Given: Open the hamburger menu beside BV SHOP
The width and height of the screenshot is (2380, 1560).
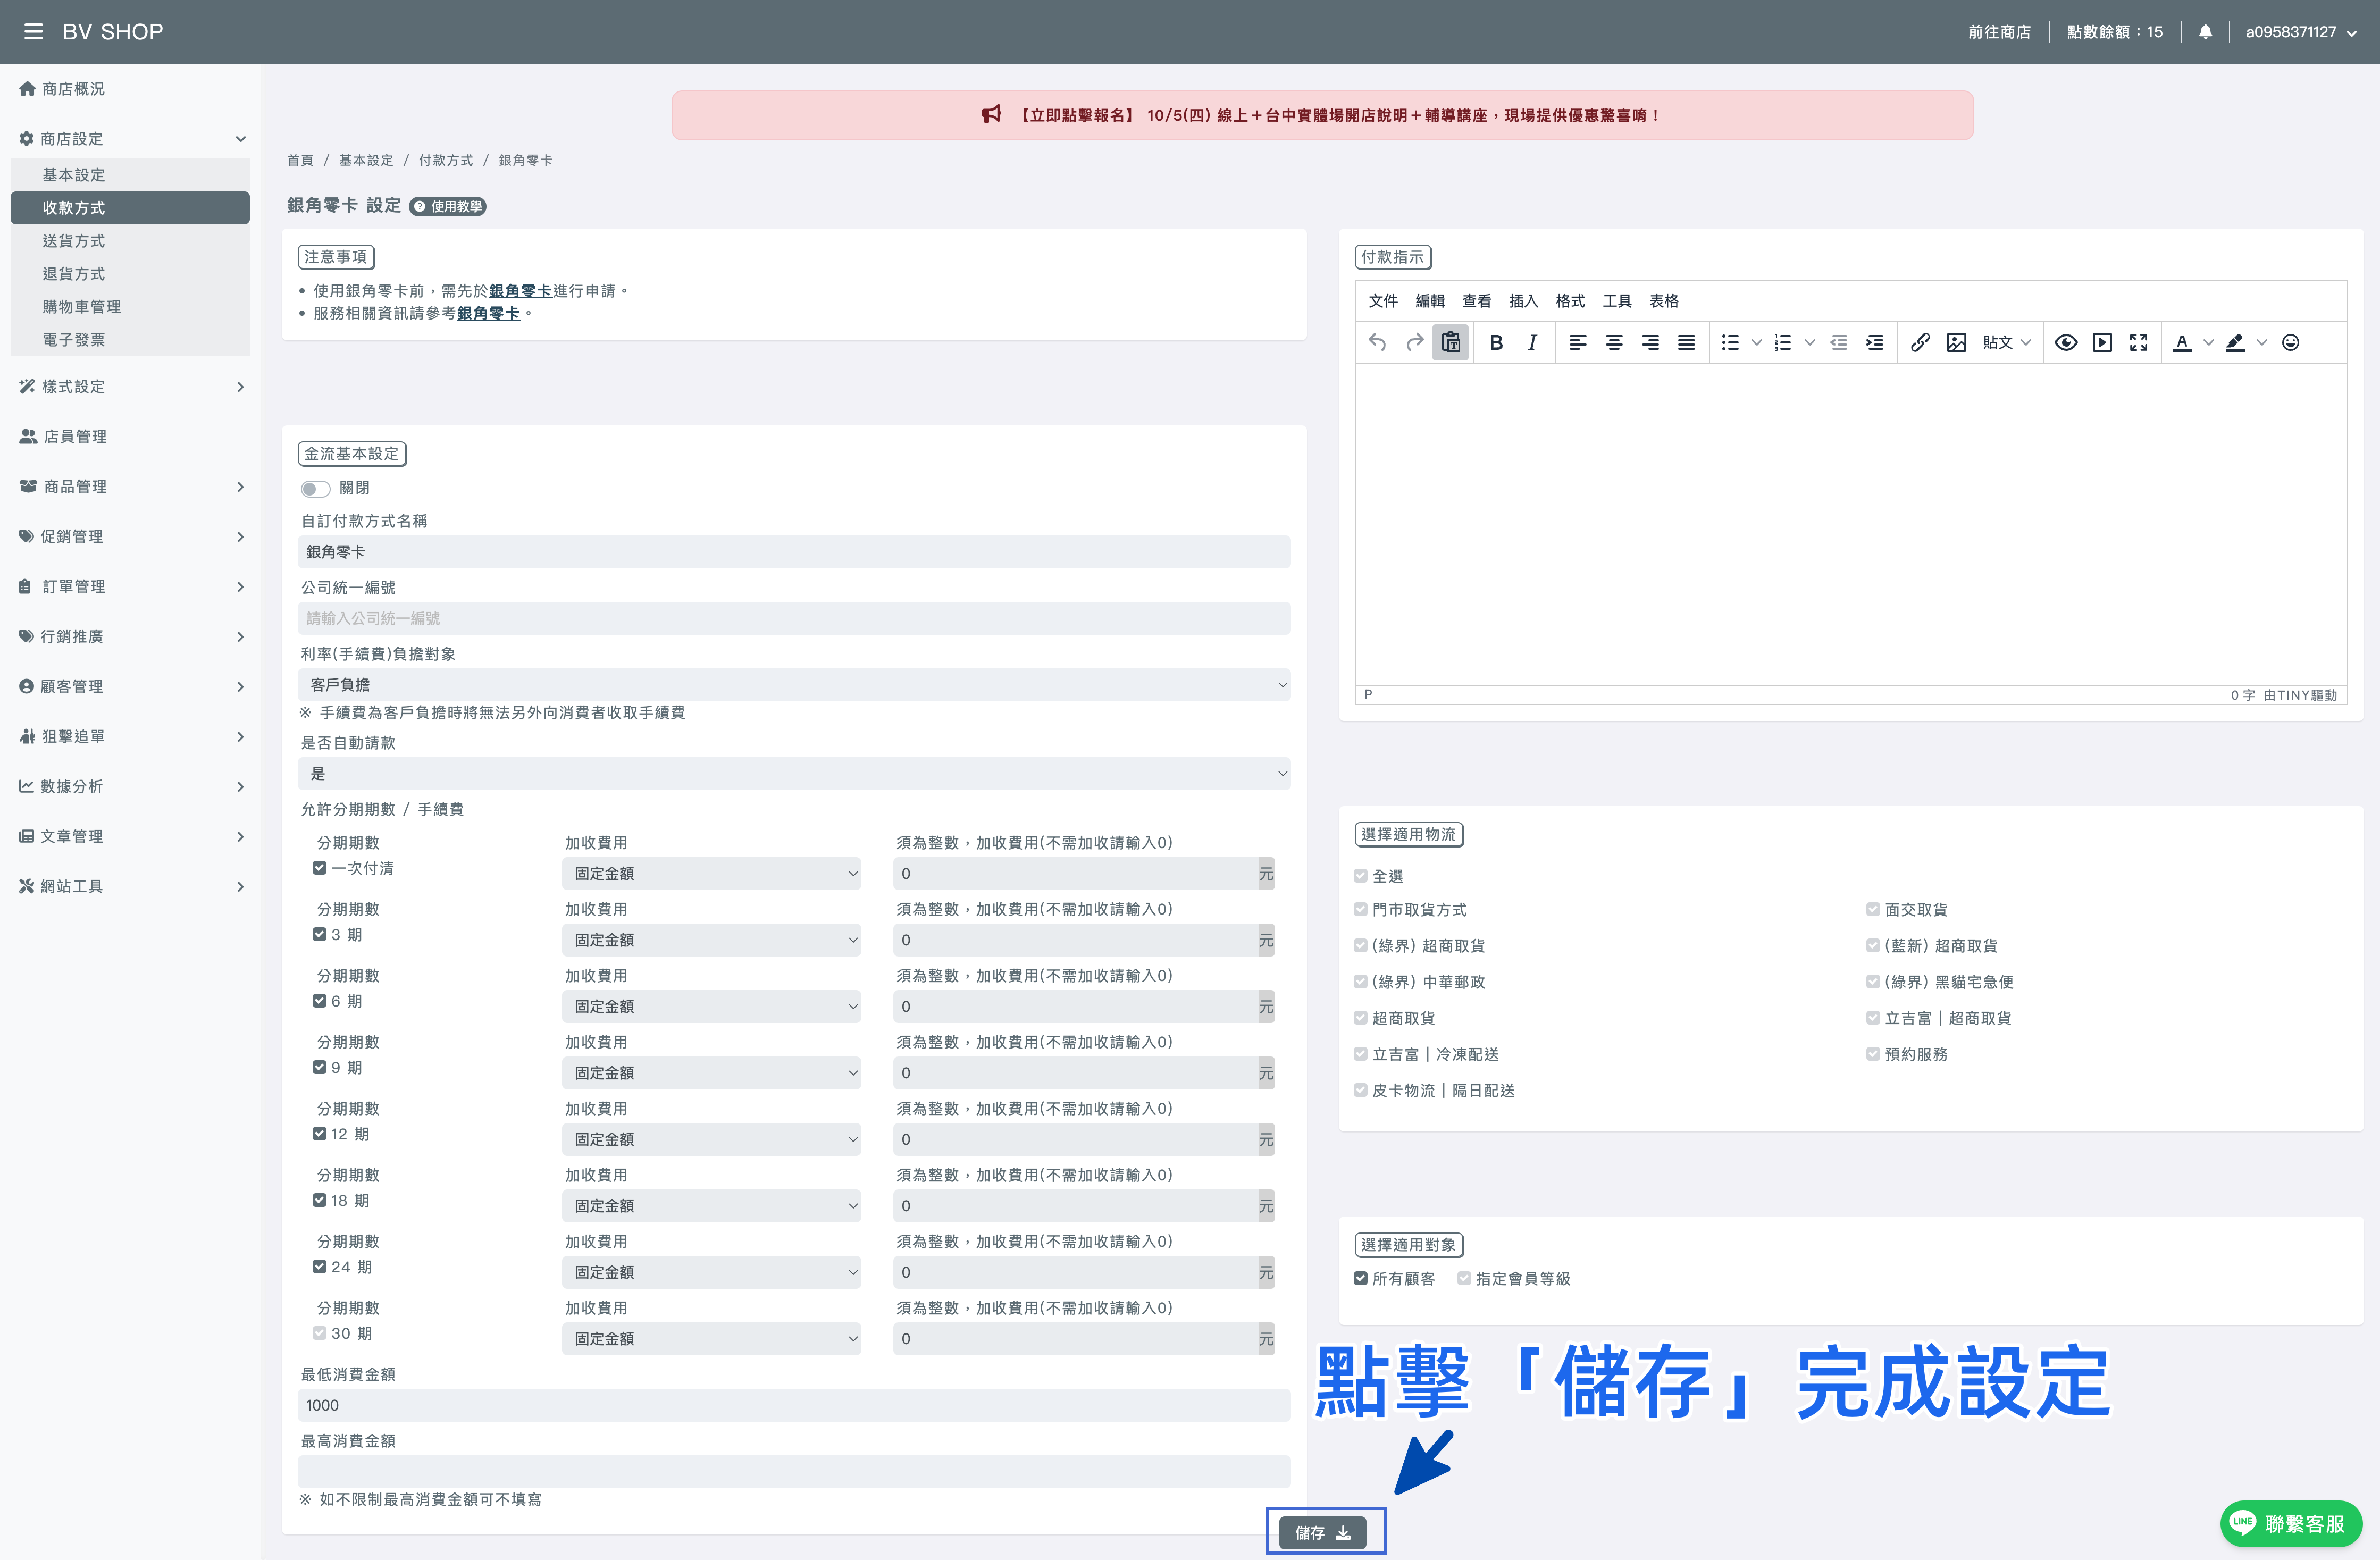Looking at the screenshot, I should (x=34, y=32).
